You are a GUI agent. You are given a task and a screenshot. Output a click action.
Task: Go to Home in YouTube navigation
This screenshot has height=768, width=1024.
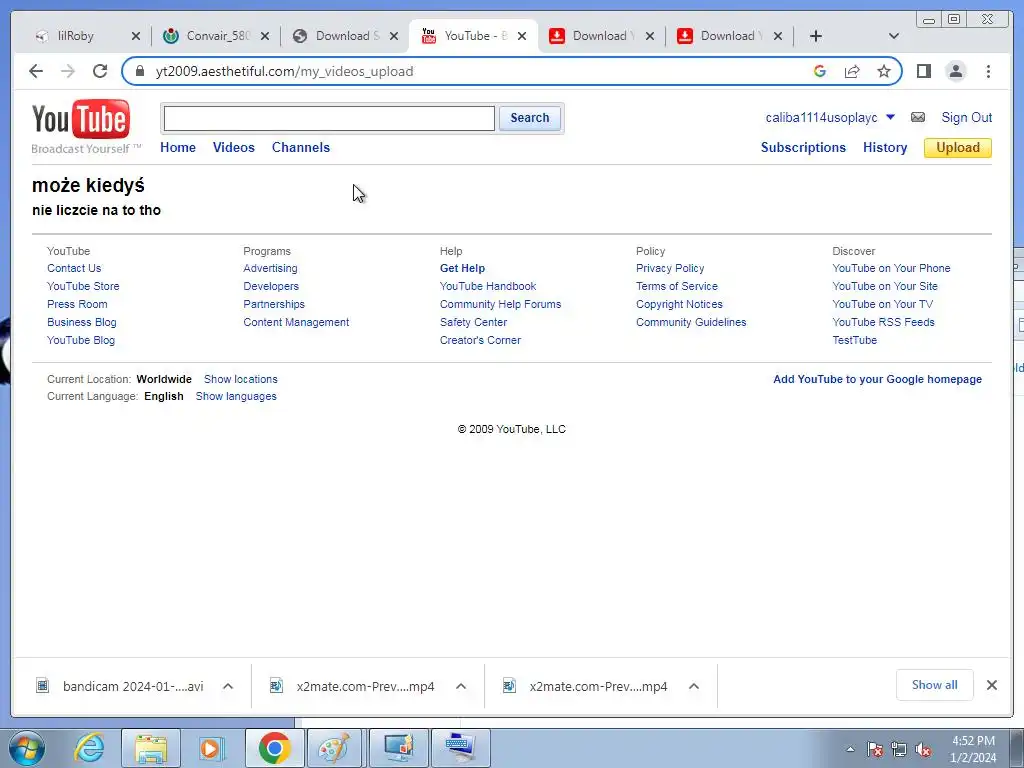pos(178,148)
